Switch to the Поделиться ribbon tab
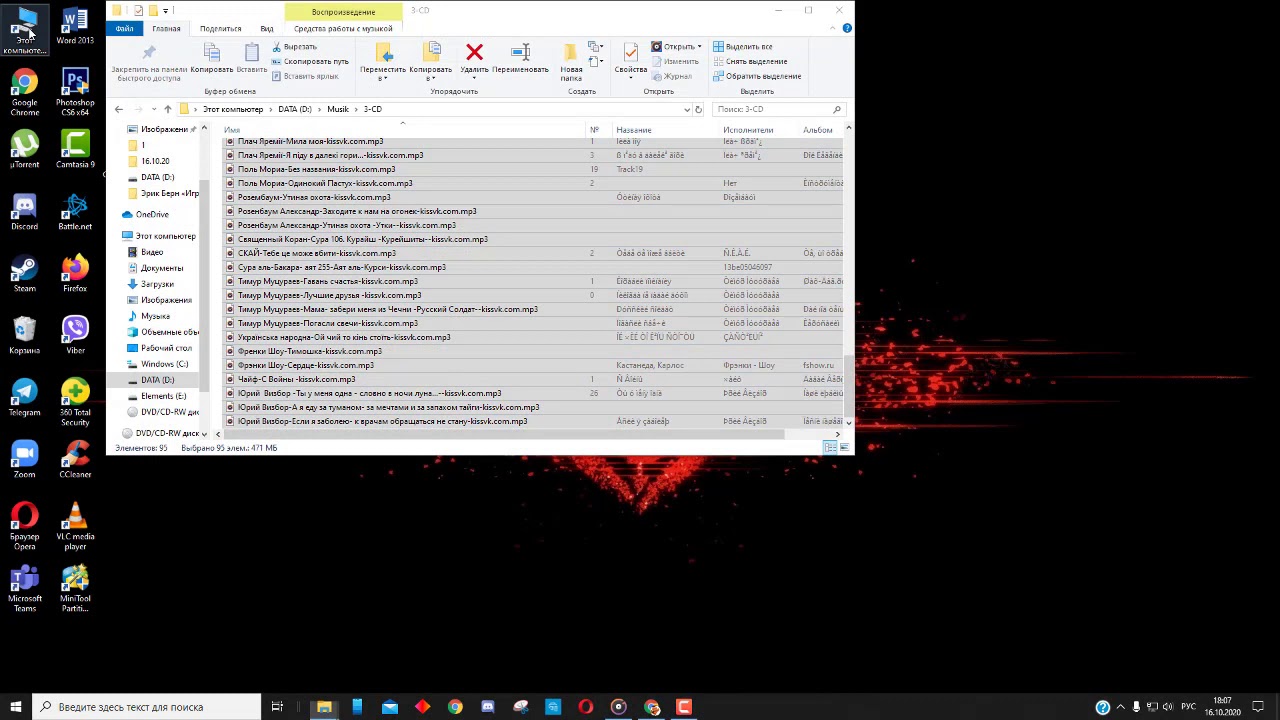The image size is (1280, 720). [220, 29]
